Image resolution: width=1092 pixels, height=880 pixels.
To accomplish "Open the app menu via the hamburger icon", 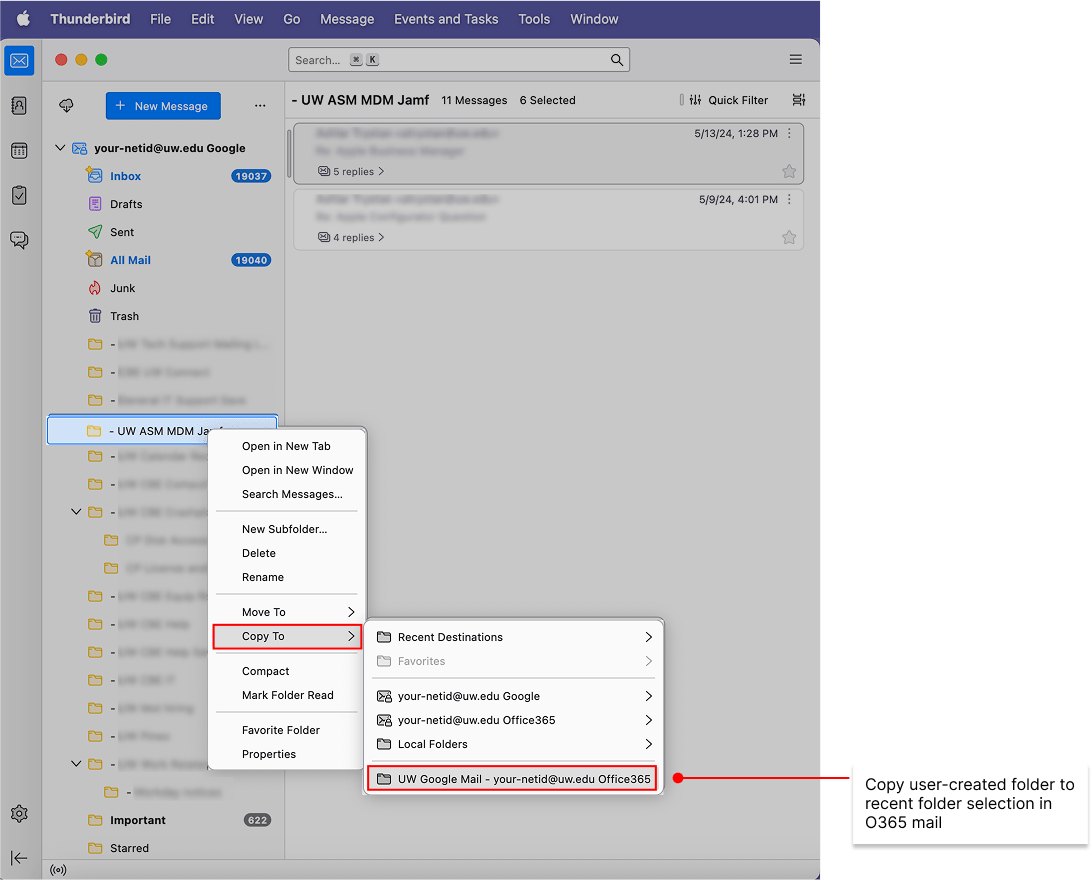I will [x=796, y=59].
